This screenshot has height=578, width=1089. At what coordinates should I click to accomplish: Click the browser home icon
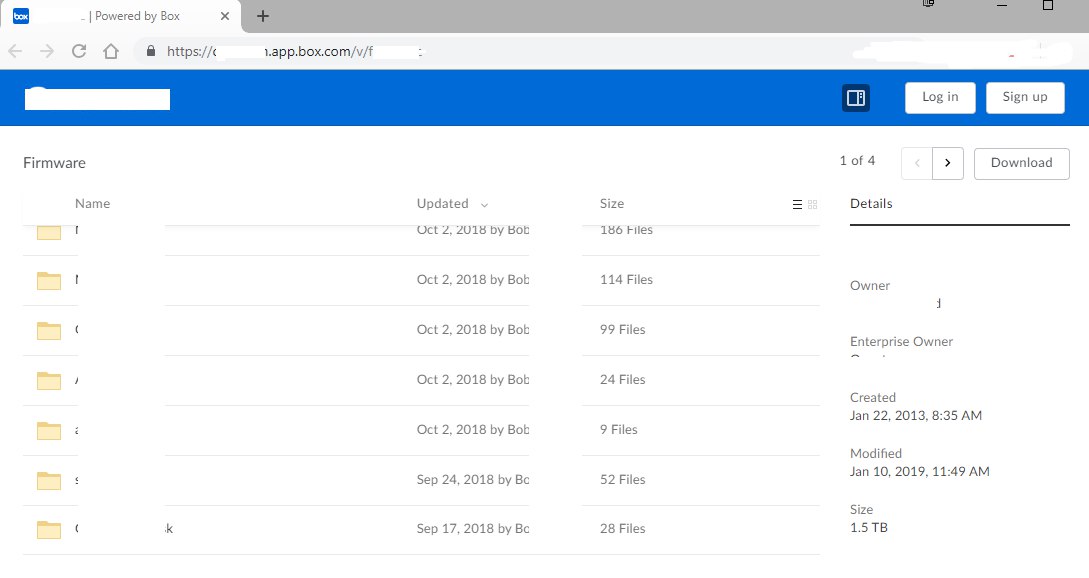111,51
